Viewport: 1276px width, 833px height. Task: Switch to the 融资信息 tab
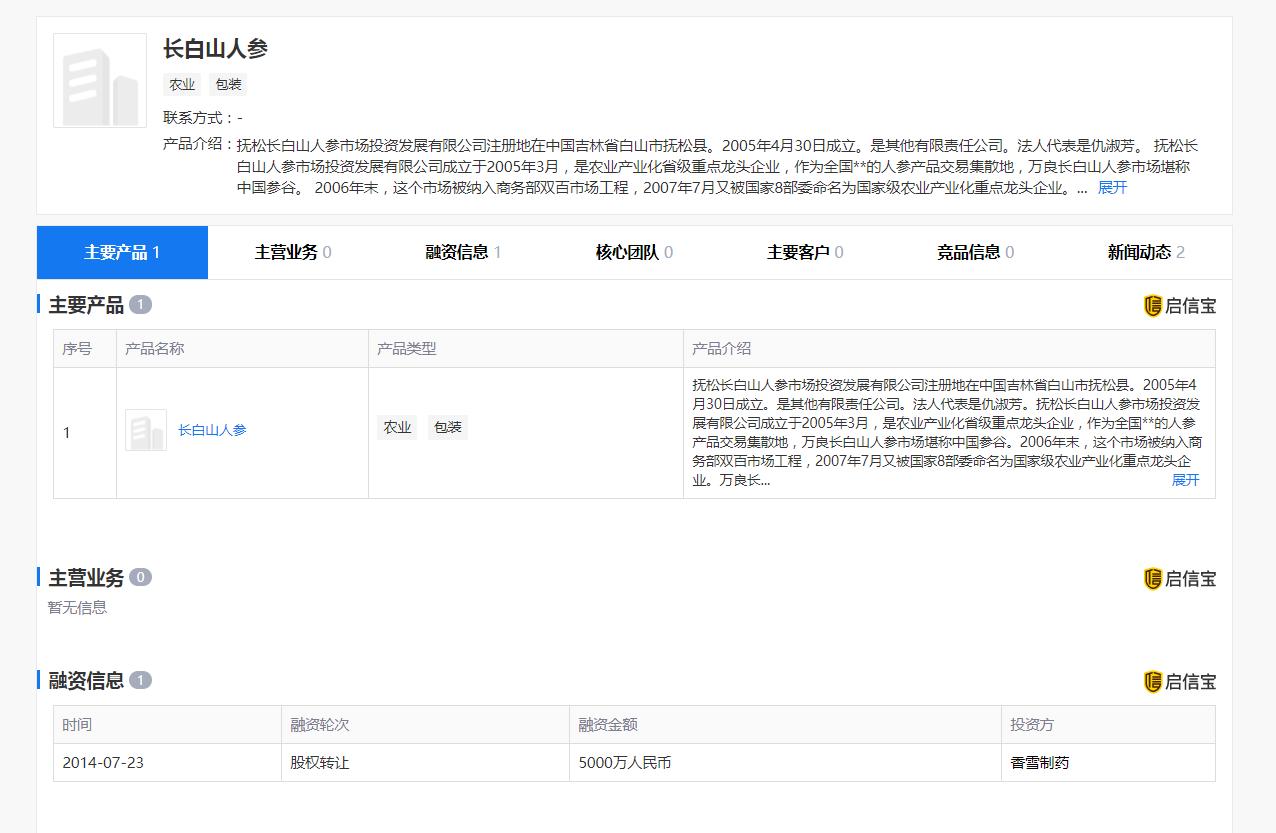pos(461,252)
